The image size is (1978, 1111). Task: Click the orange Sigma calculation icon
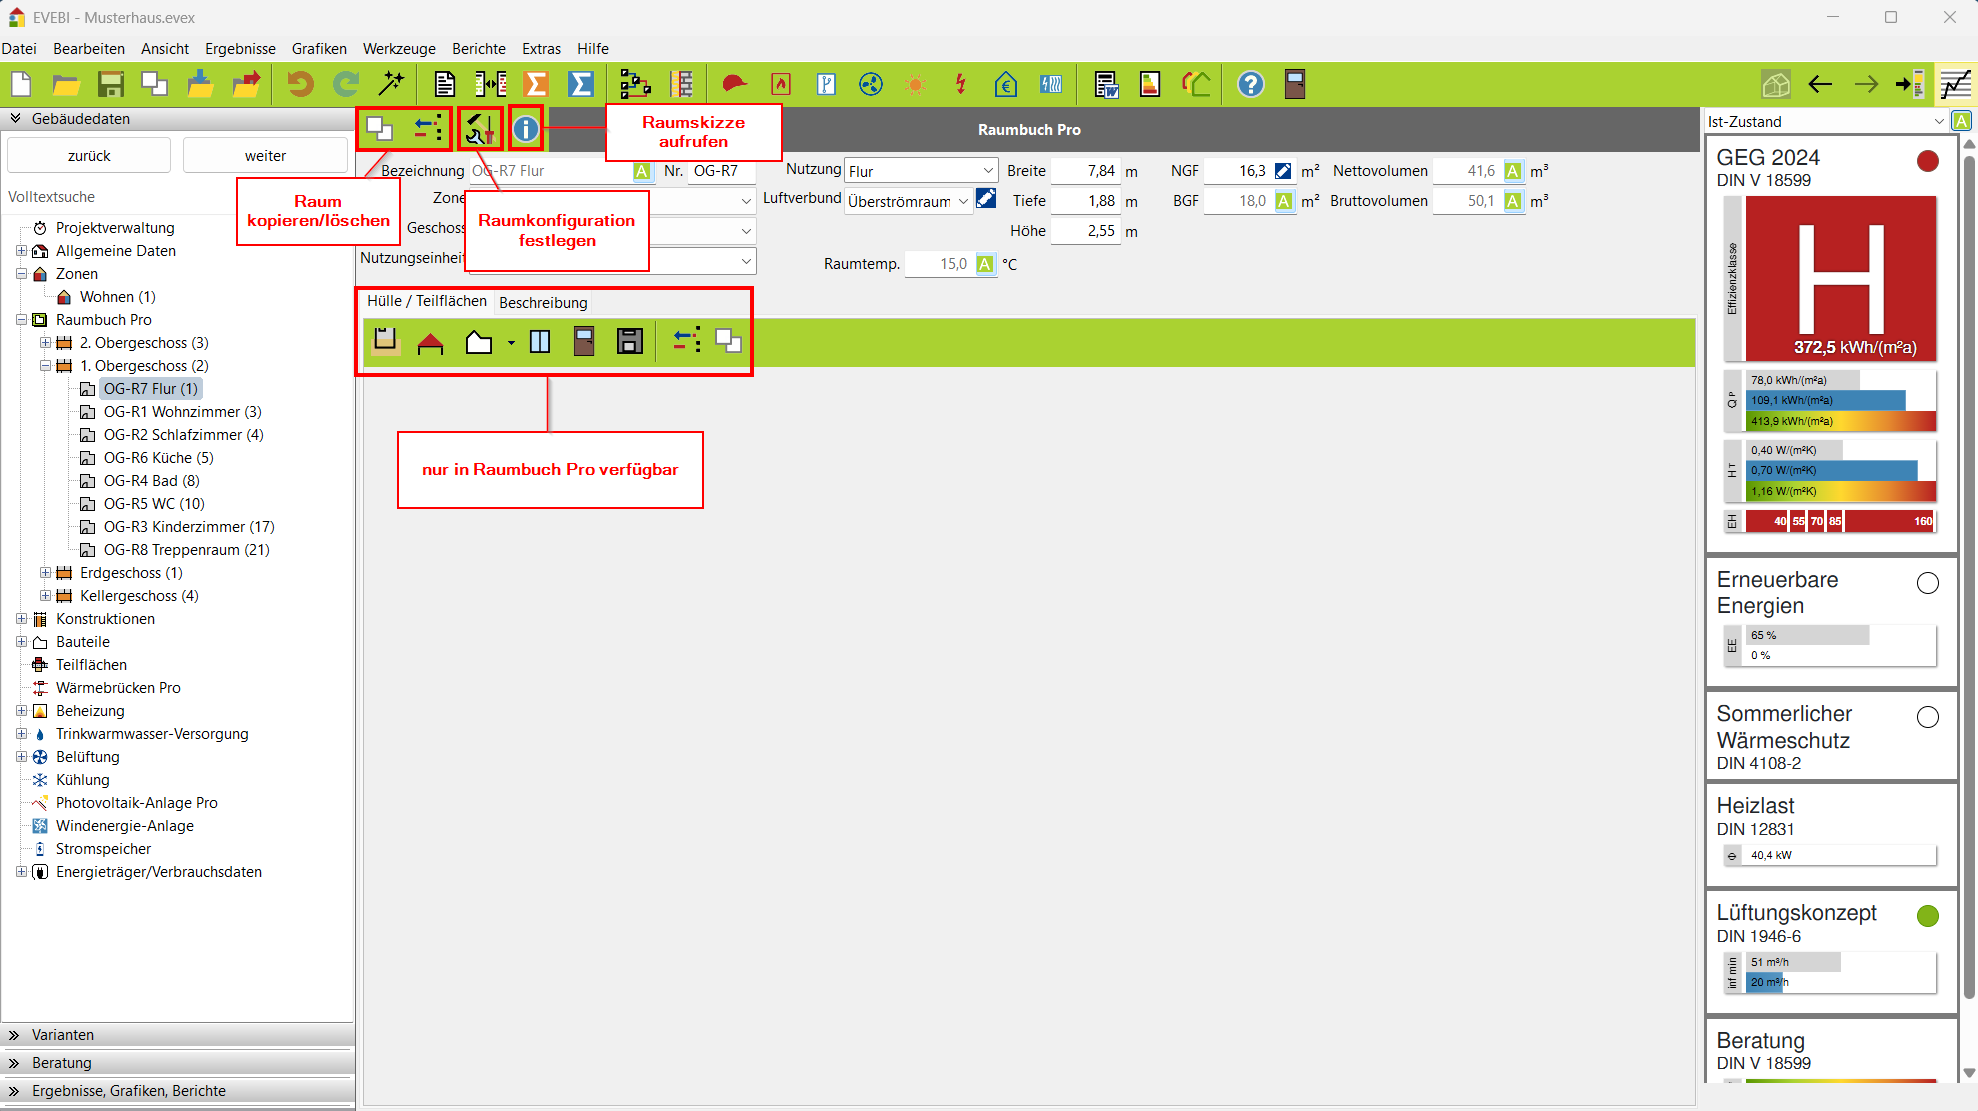537,84
